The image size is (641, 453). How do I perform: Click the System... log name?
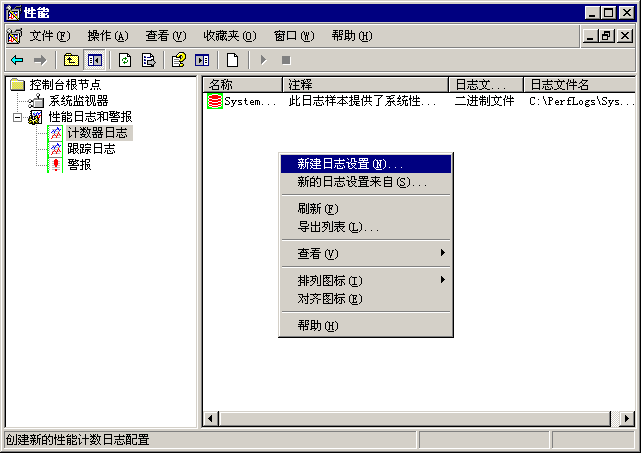click(x=250, y=101)
